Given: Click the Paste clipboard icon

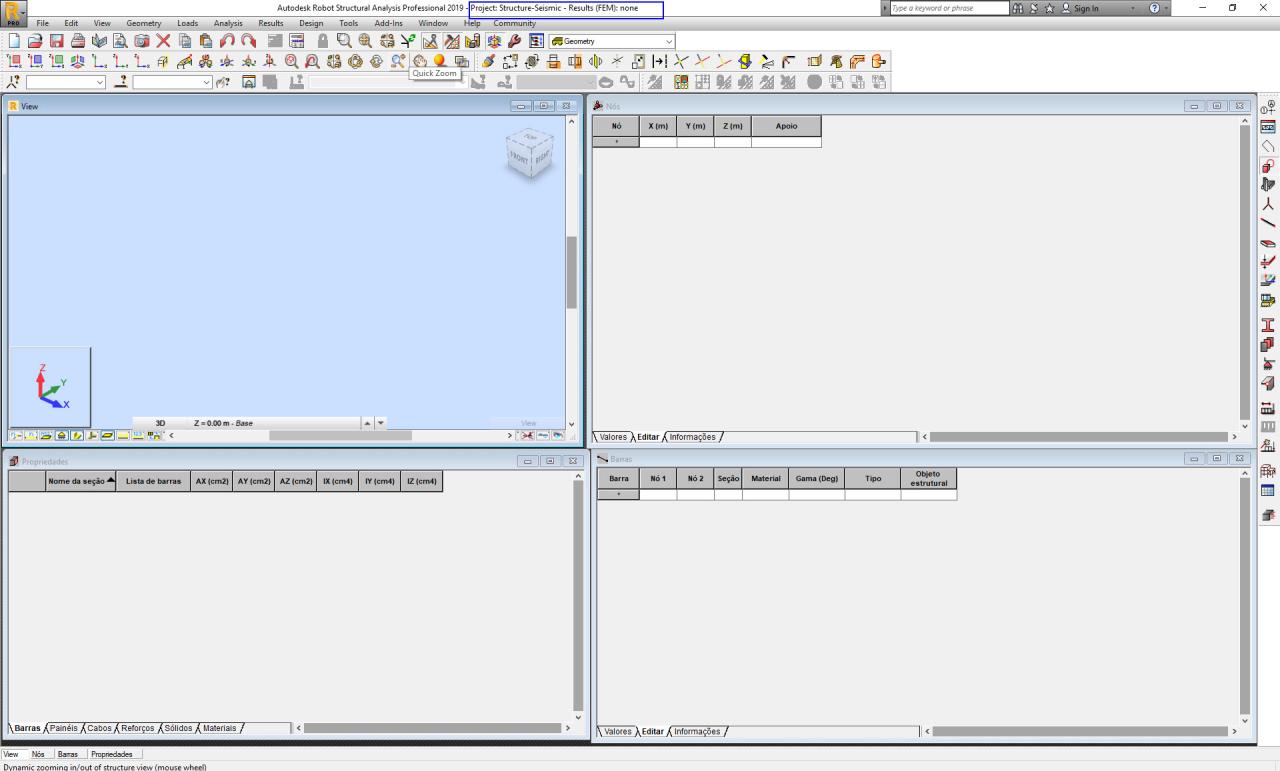Looking at the screenshot, I should click(205, 42).
